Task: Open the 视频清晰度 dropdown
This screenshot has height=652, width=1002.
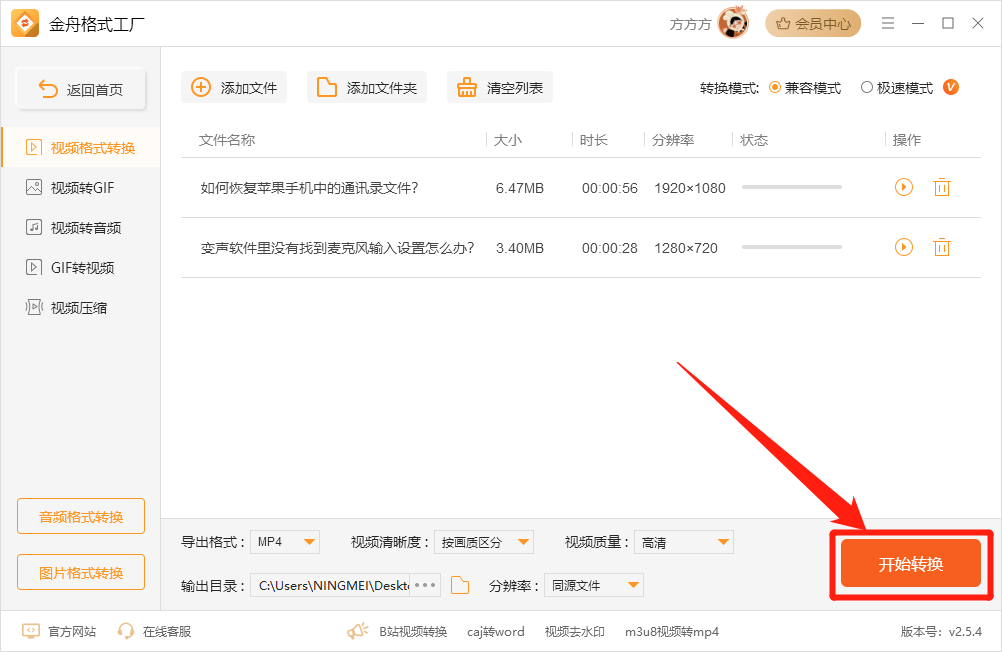Action: click(484, 542)
